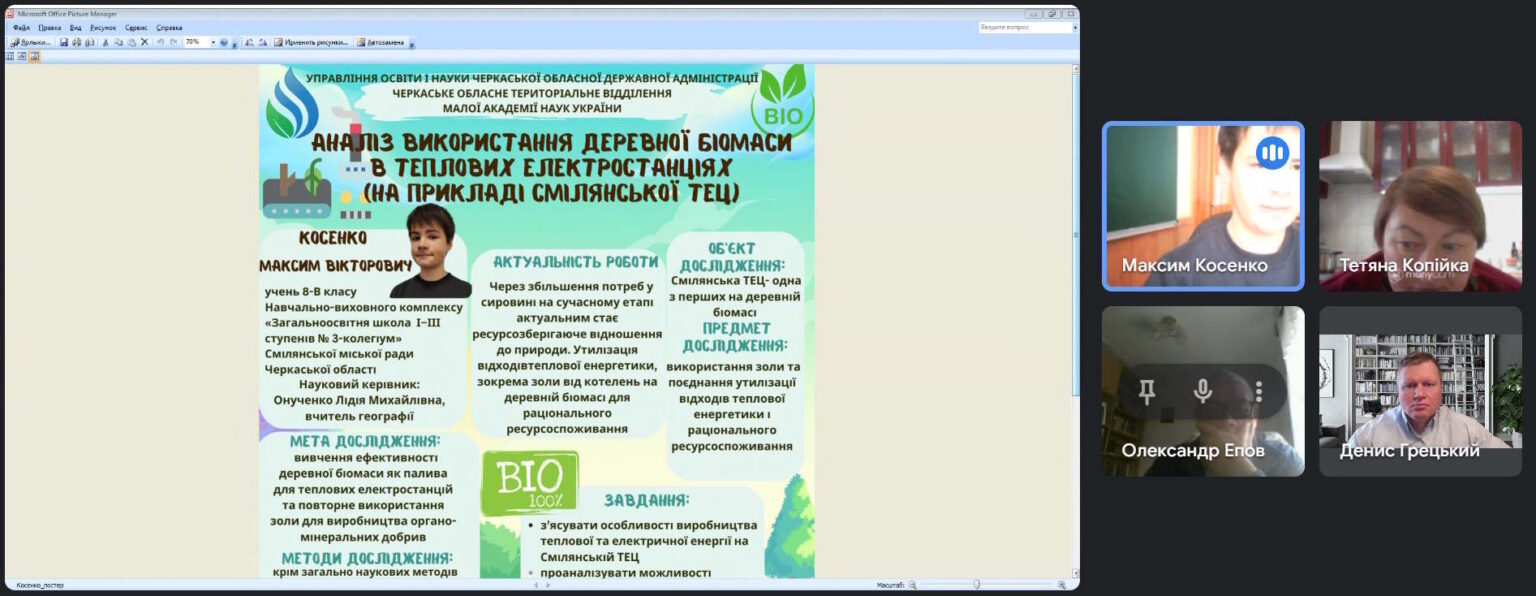Click the Автозамена button

(381, 43)
